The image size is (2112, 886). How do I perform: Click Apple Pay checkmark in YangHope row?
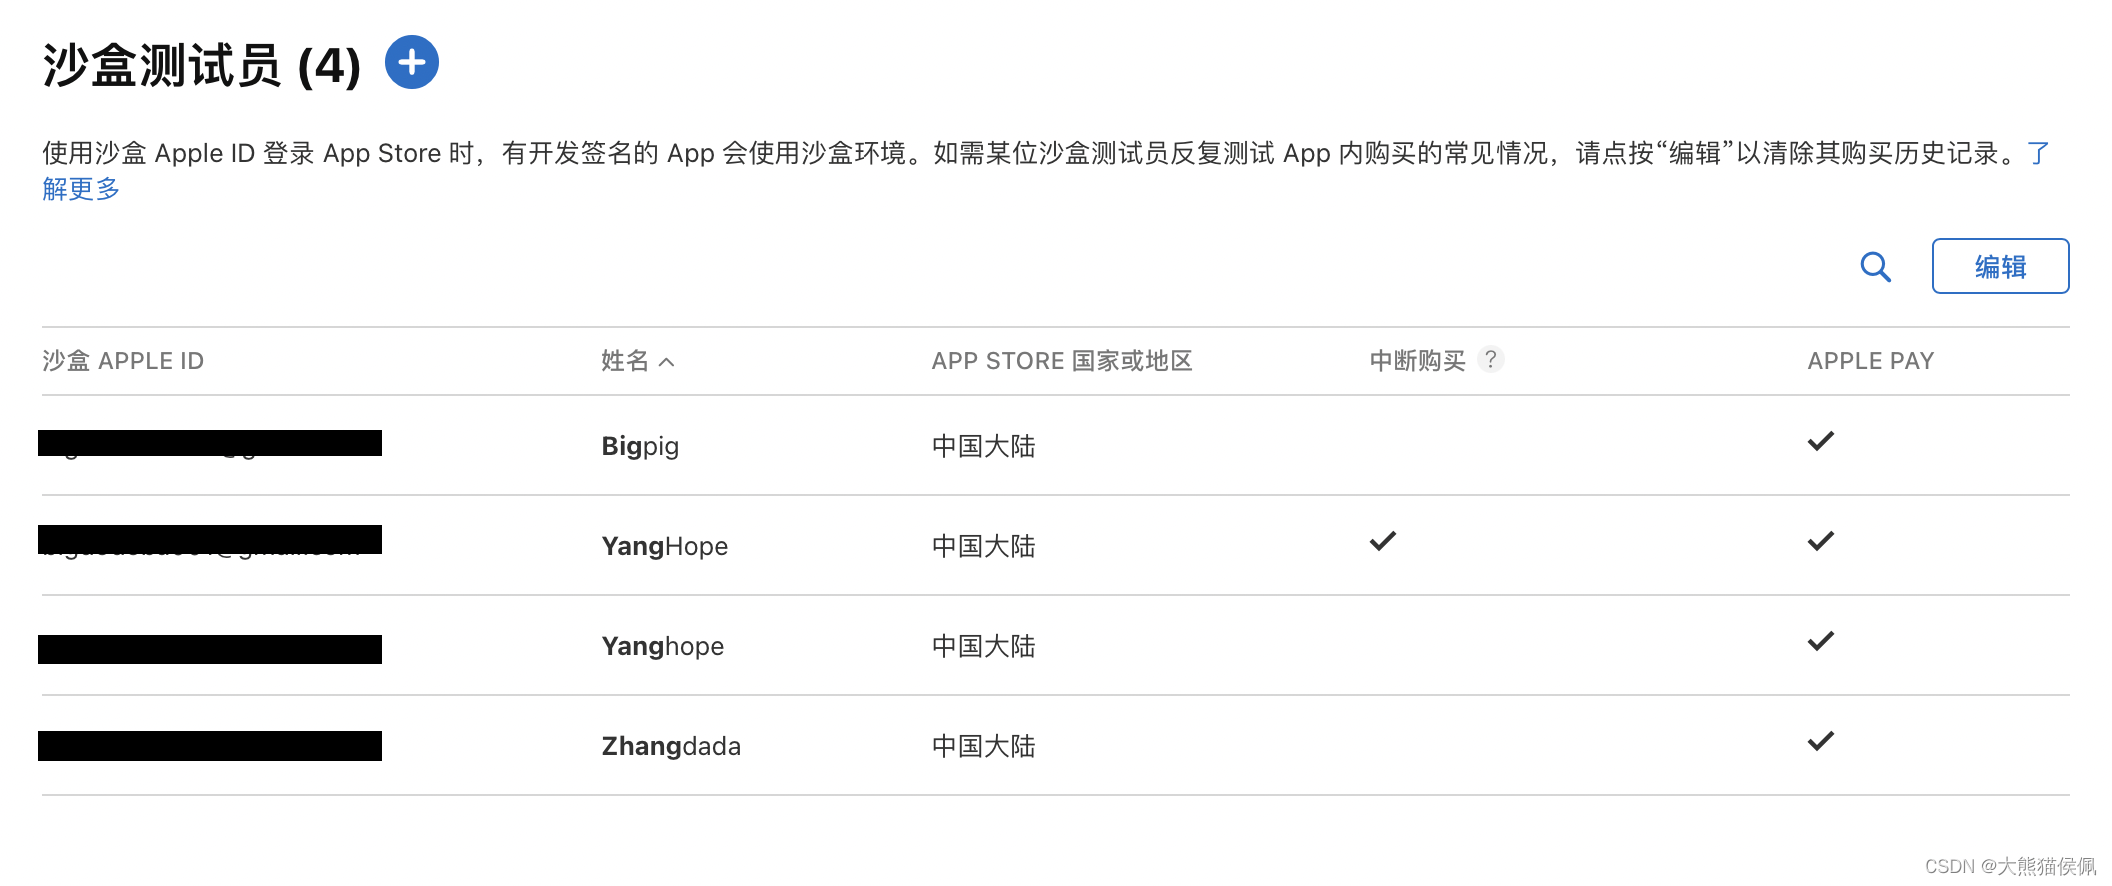point(1821,541)
